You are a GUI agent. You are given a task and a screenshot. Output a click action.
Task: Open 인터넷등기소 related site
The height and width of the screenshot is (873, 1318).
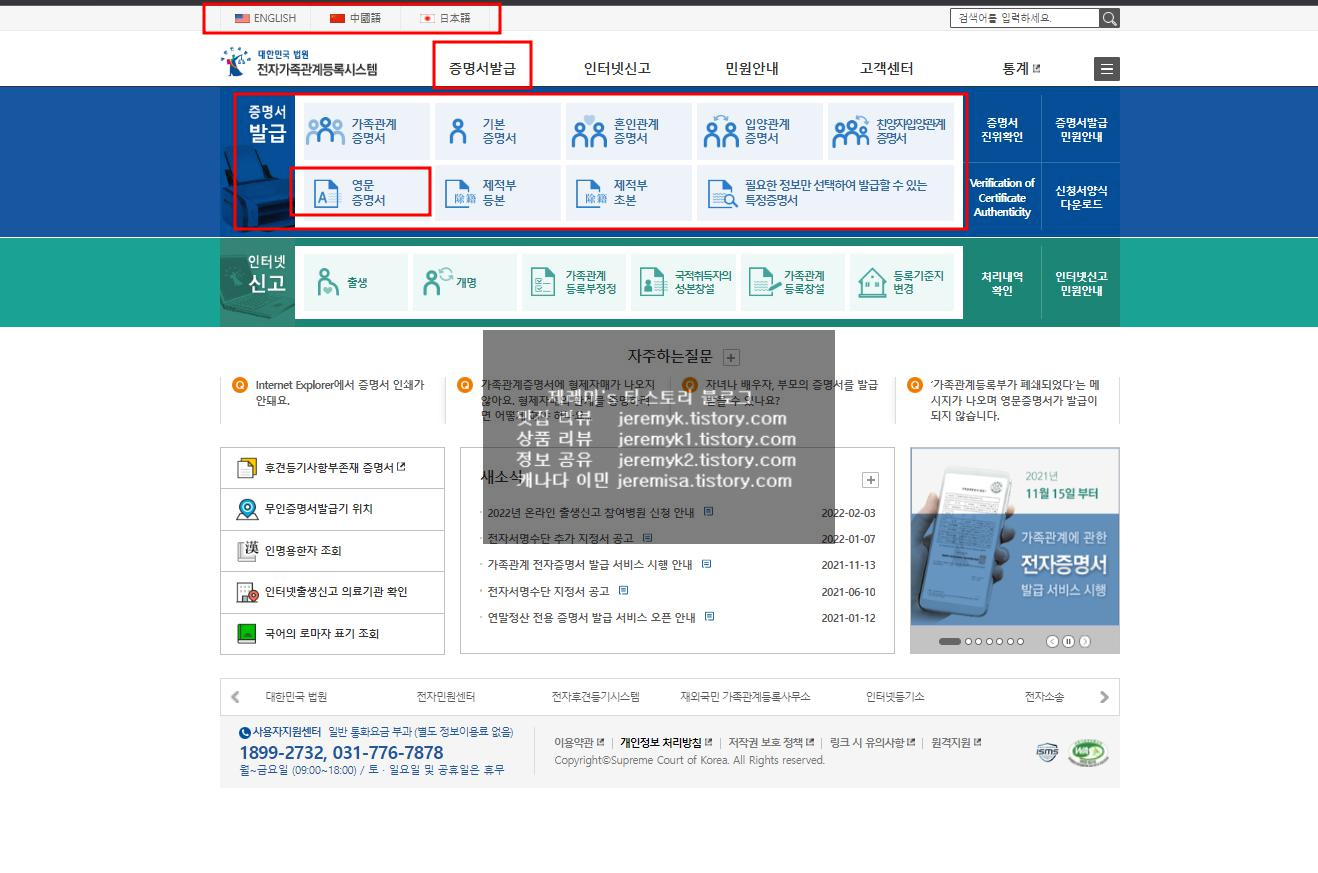click(x=895, y=697)
